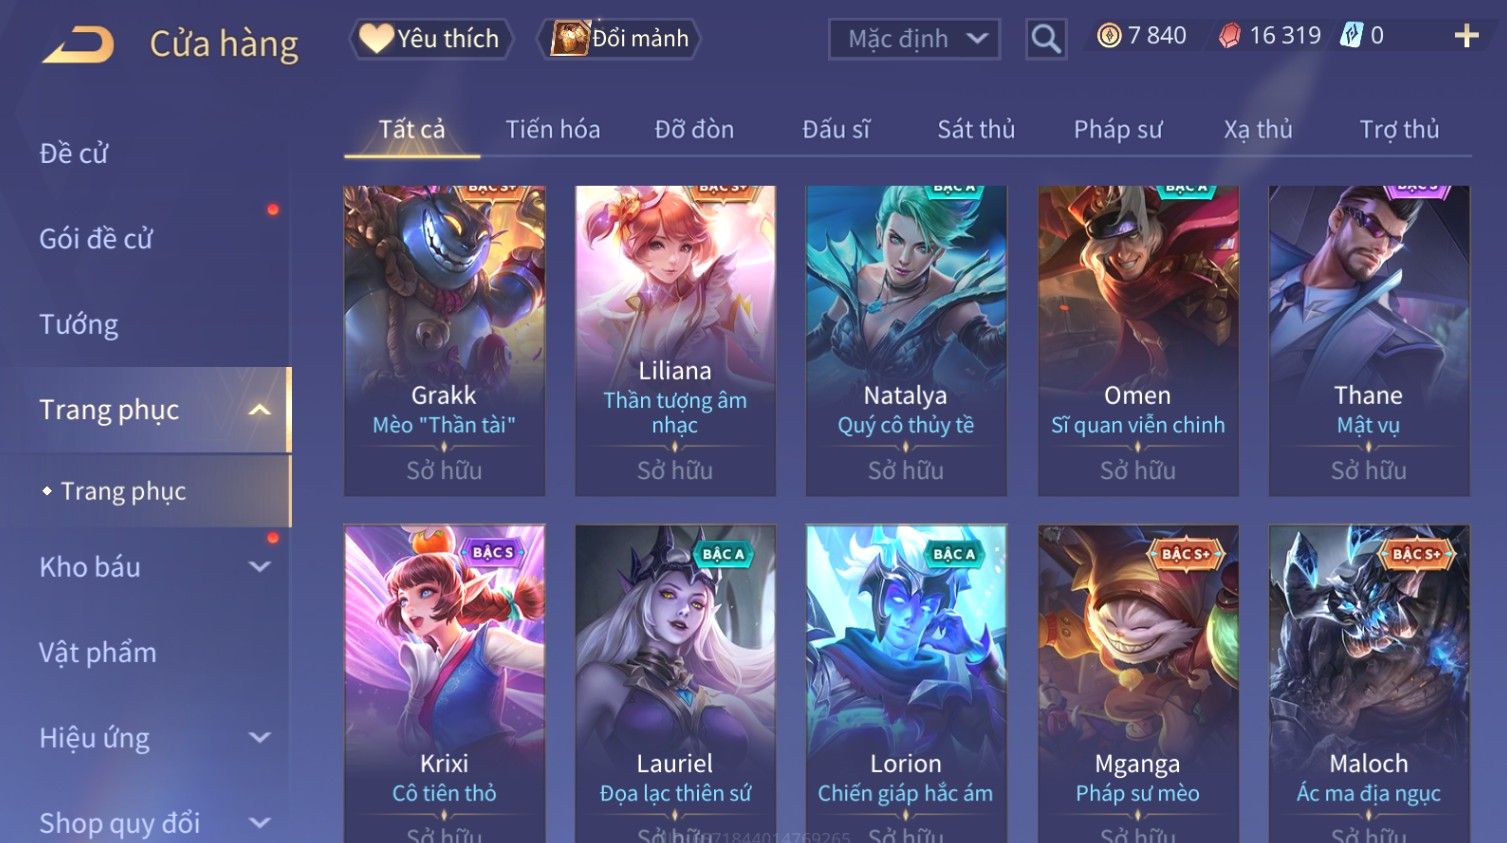Open the search magnifier icon
Image resolution: width=1507 pixels, height=843 pixels.
click(x=1046, y=39)
